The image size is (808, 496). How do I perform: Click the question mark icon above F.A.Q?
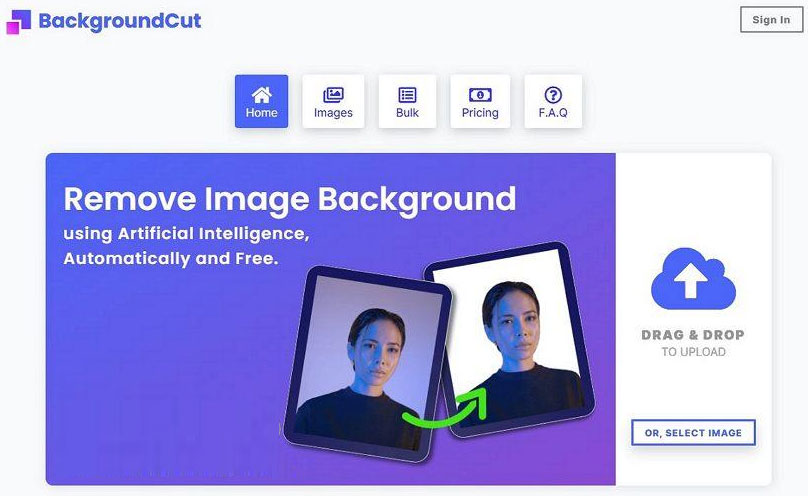coord(553,95)
